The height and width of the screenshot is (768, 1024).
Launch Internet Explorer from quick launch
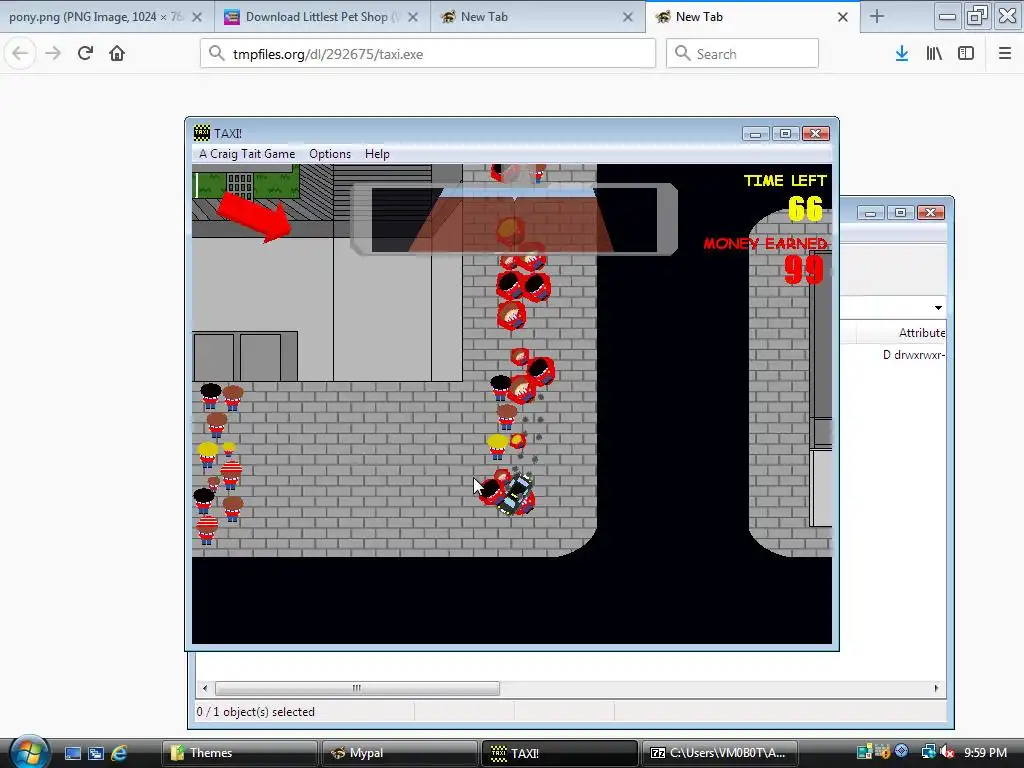pos(120,753)
